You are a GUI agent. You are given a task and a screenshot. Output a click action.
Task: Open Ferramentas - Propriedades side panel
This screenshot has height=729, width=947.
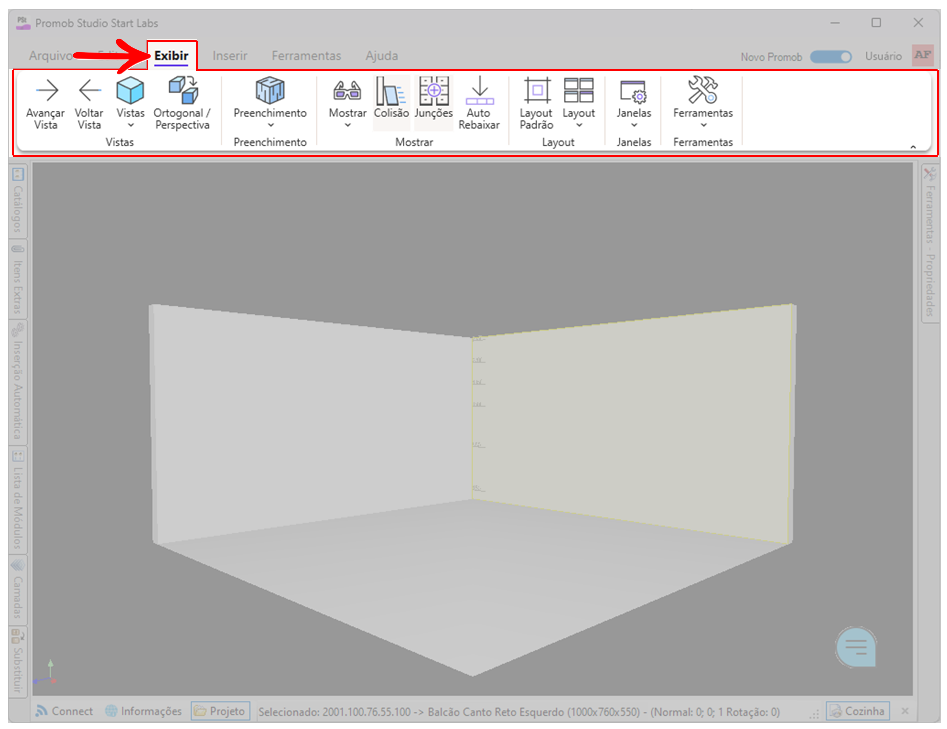tap(929, 243)
